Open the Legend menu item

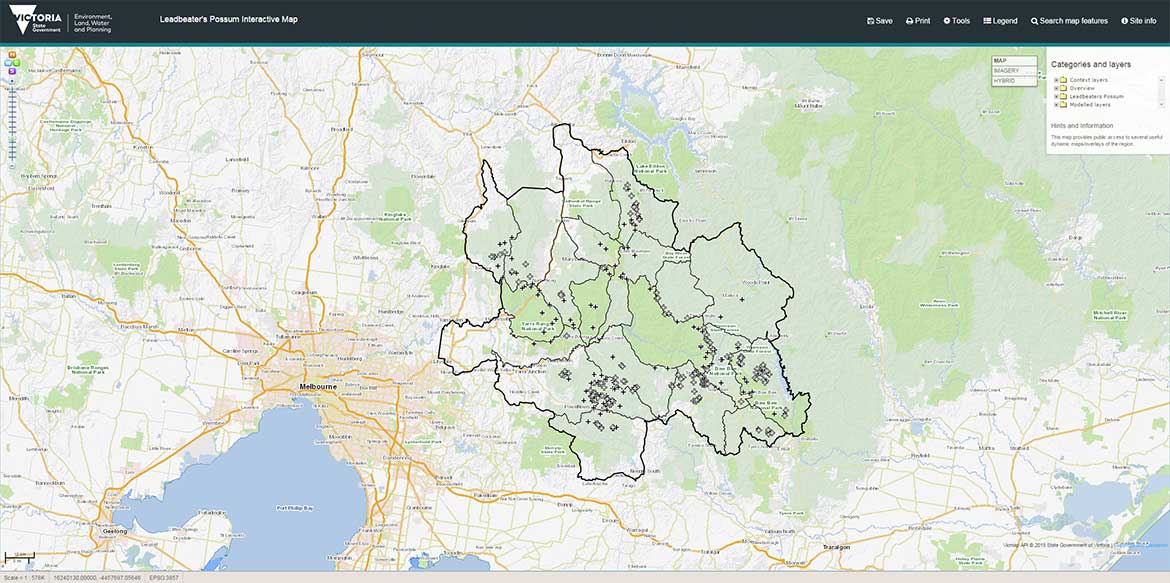1000,21
